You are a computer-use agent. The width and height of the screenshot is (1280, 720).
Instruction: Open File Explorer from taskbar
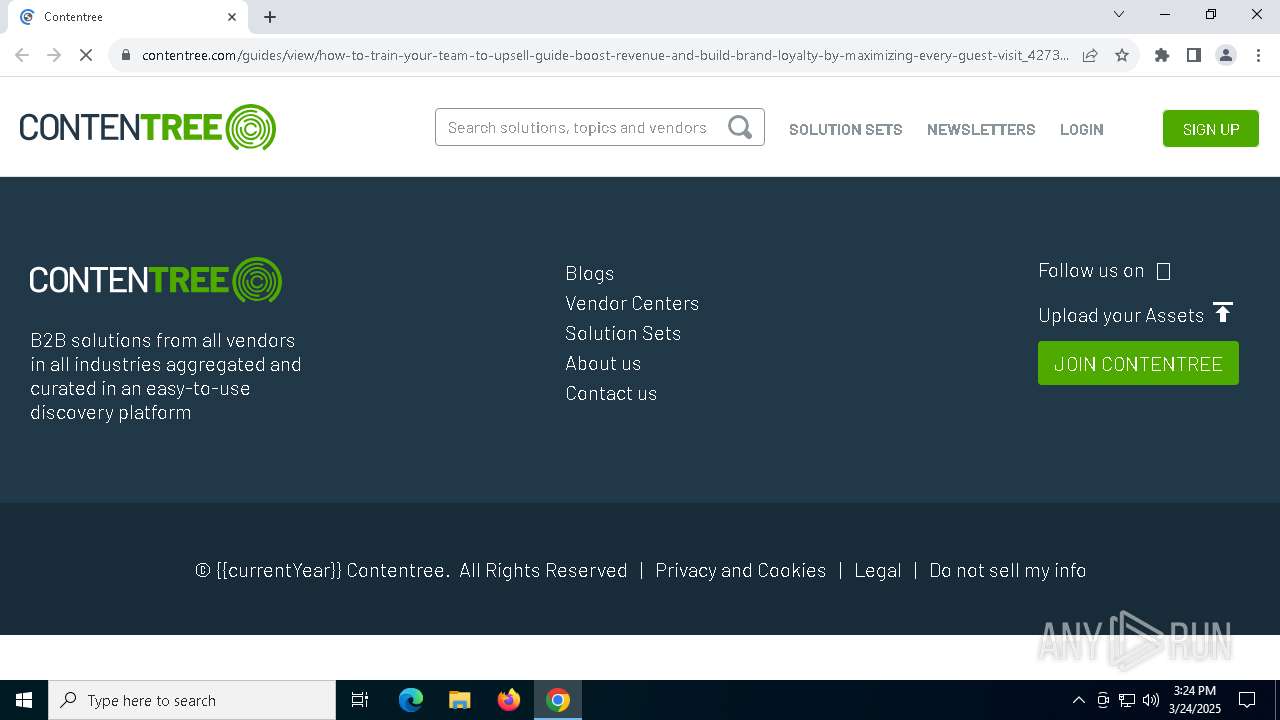tap(460, 700)
